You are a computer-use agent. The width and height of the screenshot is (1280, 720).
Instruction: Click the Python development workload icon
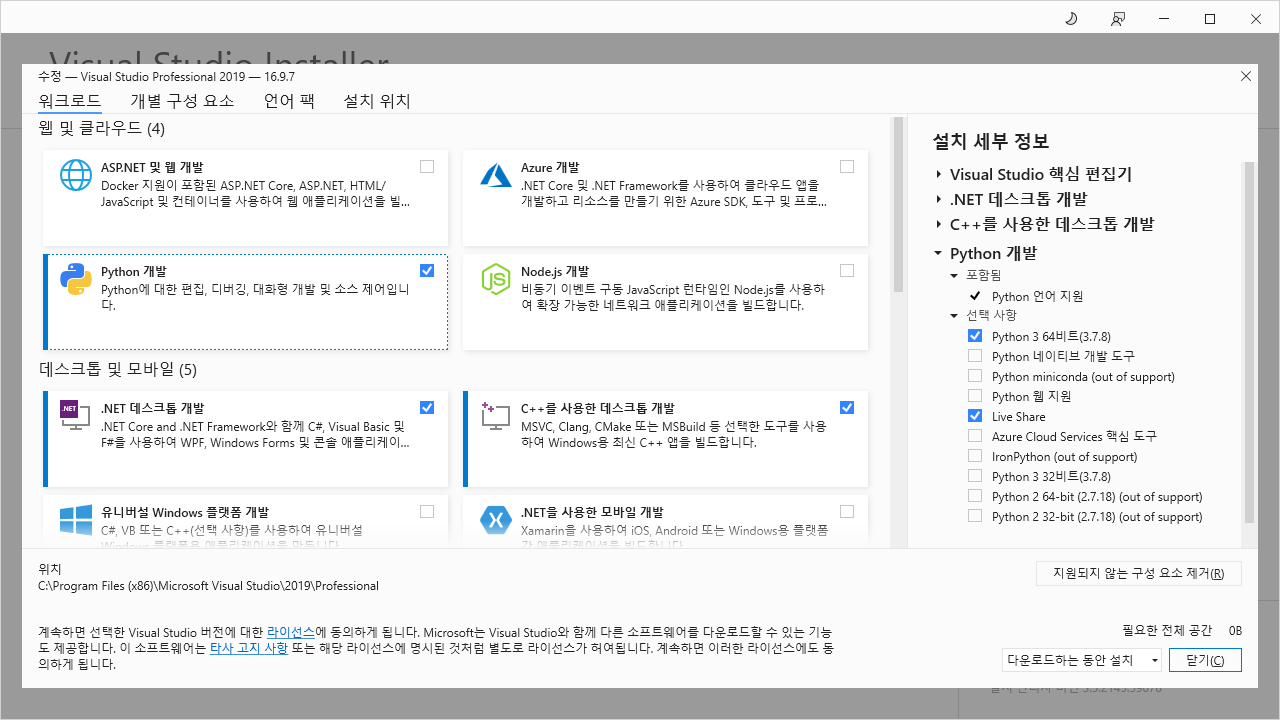click(x=76, y=280)
